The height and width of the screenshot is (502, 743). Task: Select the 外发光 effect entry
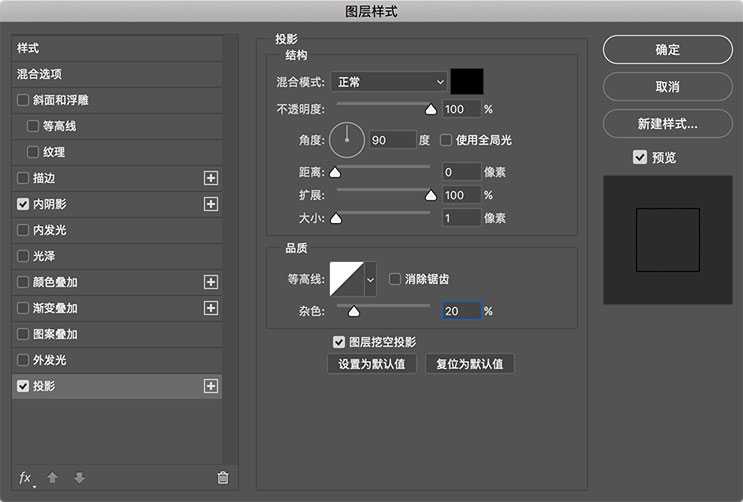coord(50,360)
